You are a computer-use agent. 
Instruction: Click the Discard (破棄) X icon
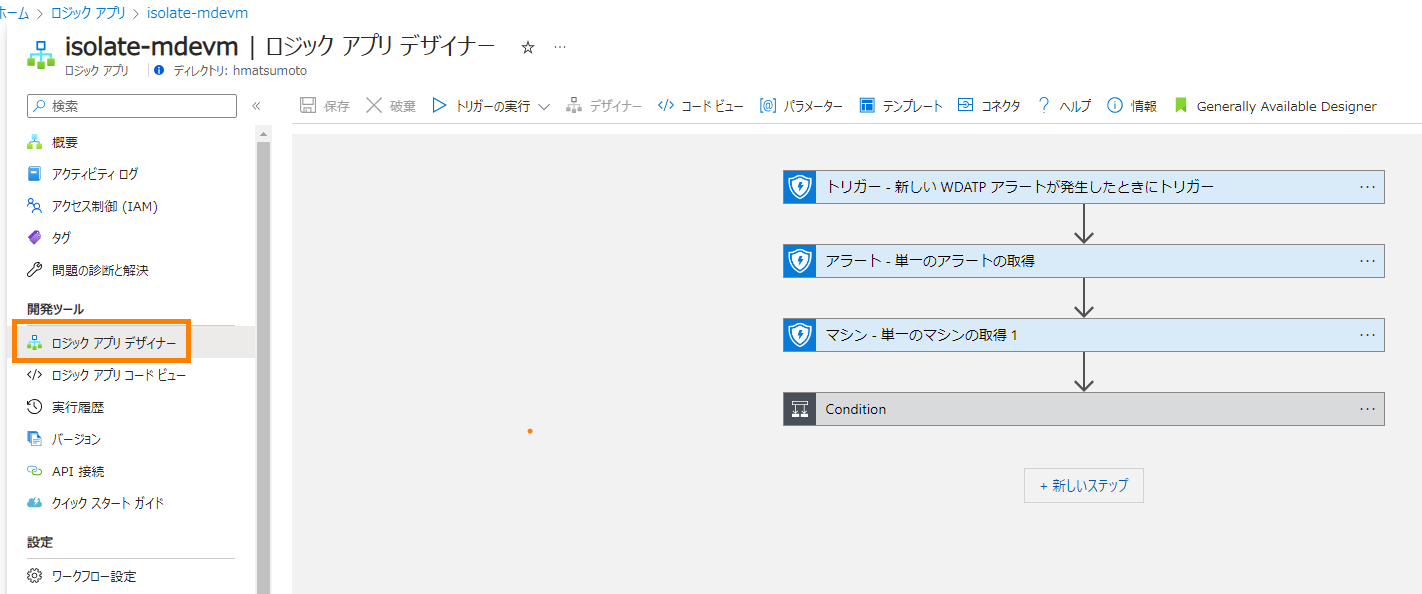(x=374, y=106)
